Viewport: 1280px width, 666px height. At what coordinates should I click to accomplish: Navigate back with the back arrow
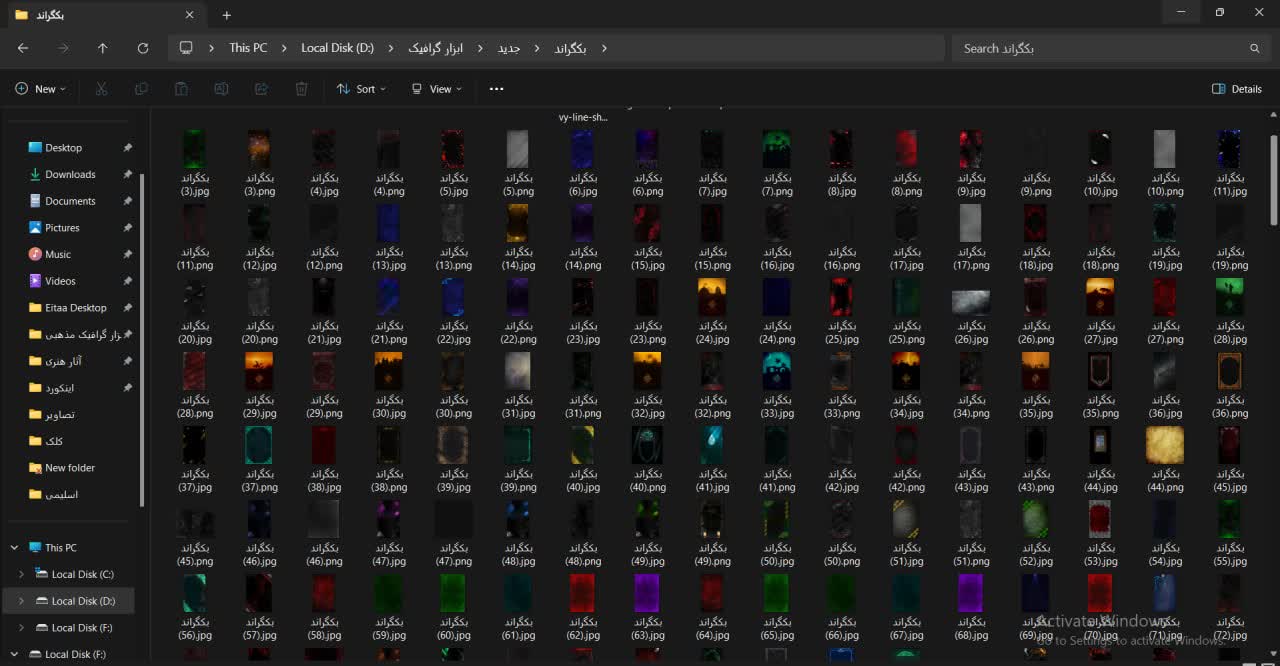coord(23,48)
